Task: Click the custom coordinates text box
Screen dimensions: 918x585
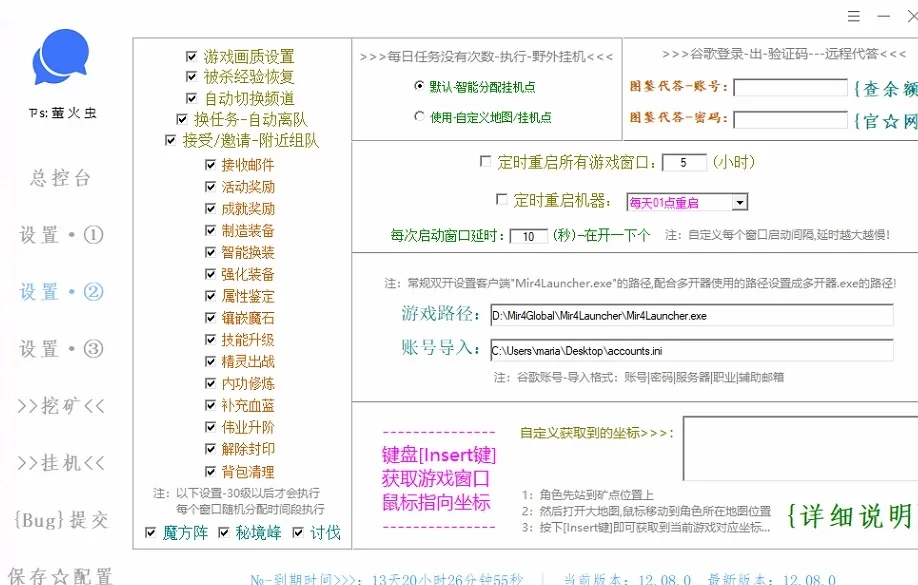Action: pyautogui.click(x=800, y=449)
